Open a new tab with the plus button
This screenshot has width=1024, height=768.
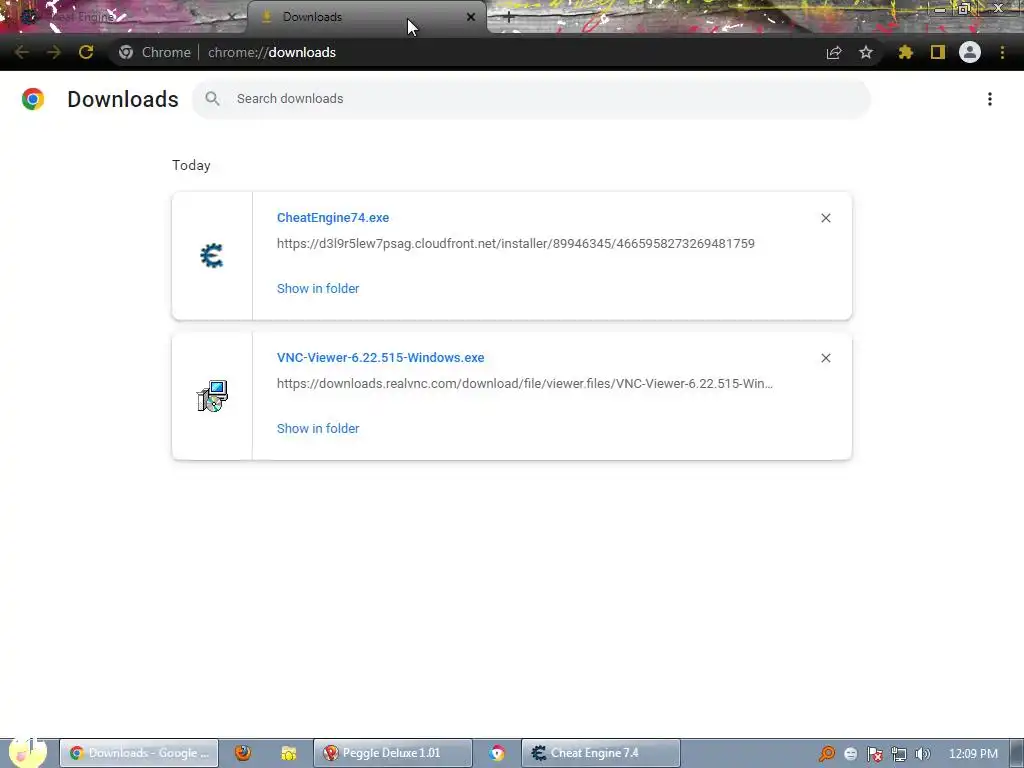(x=509, y=18)
